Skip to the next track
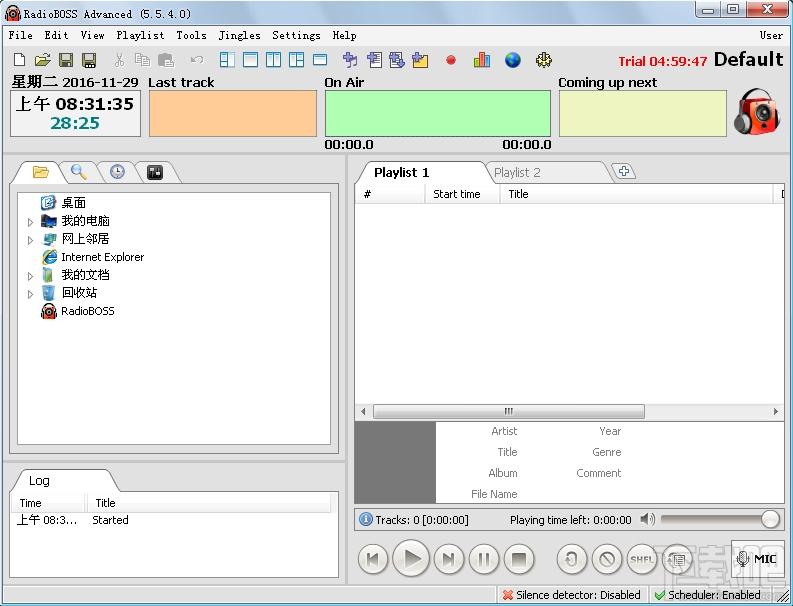 pyautogui.click(x=449, y=559)
